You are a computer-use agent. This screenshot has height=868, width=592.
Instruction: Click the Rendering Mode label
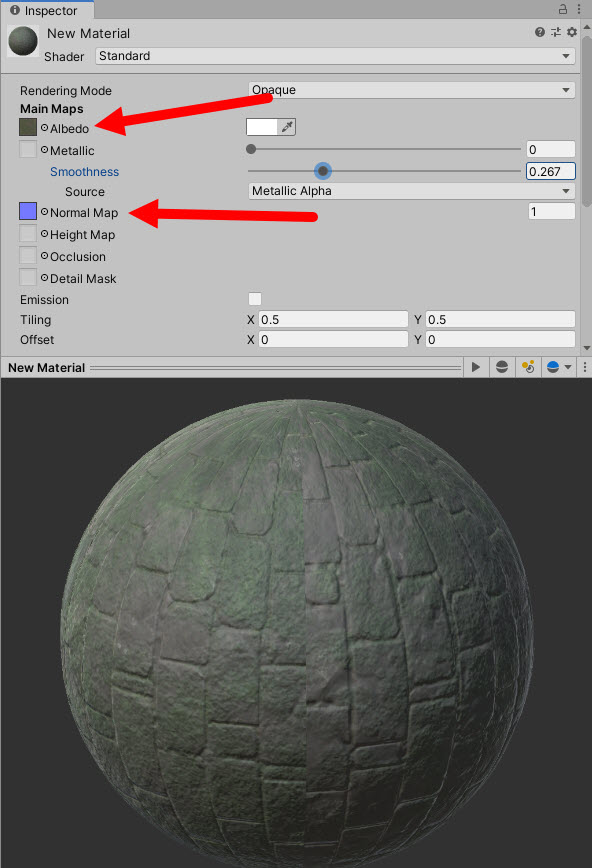66,90
